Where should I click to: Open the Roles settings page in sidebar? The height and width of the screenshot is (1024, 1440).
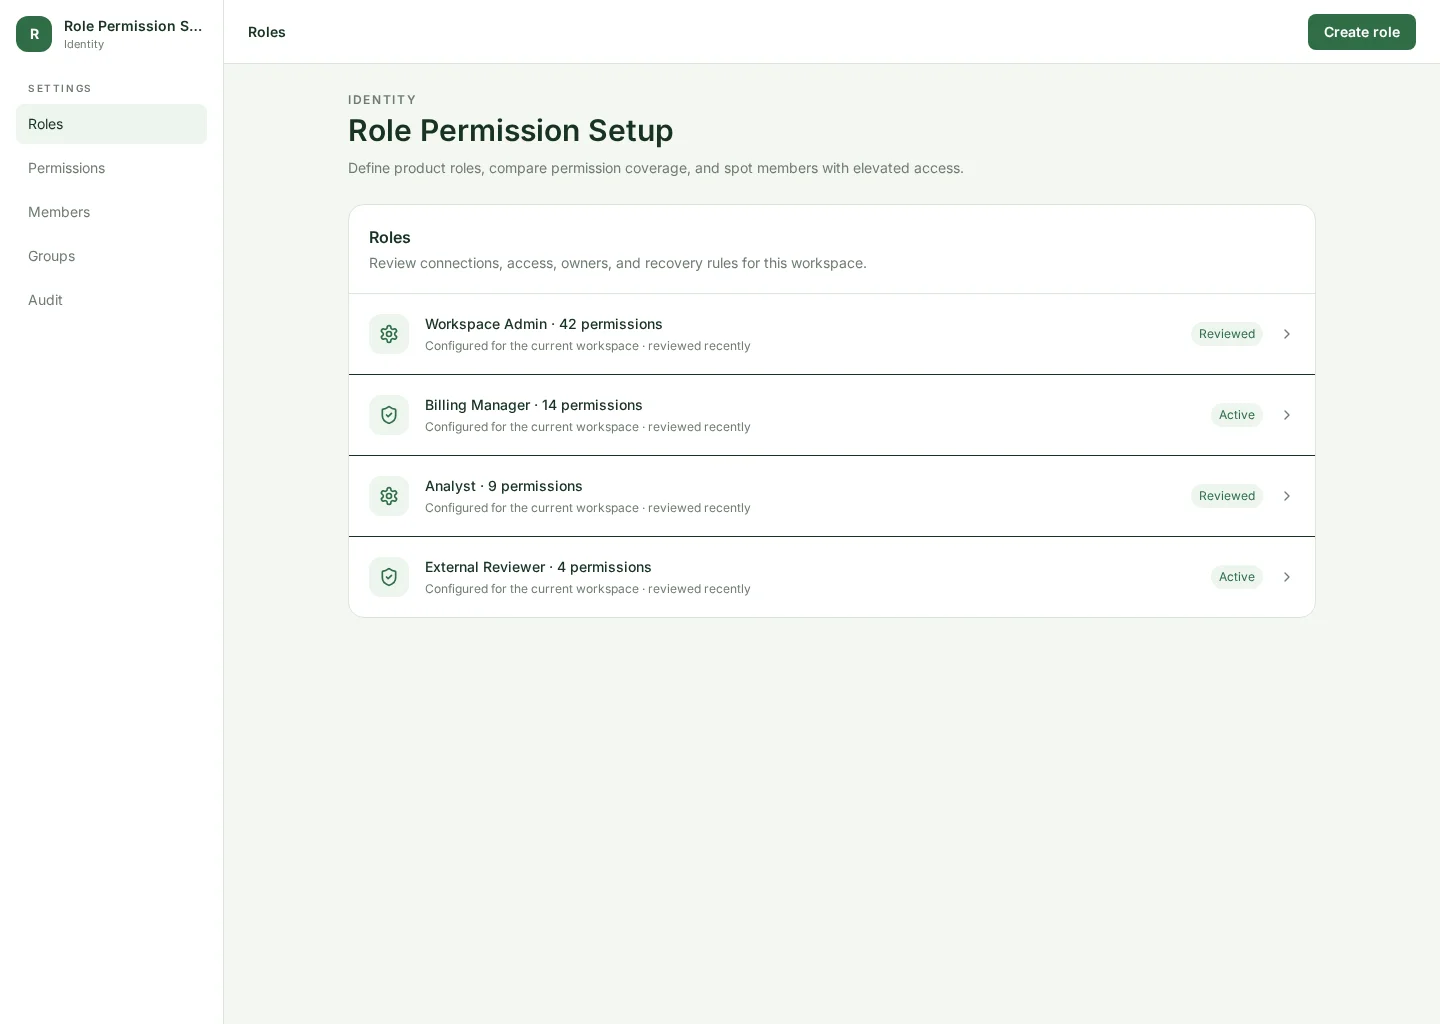(111, 124)
